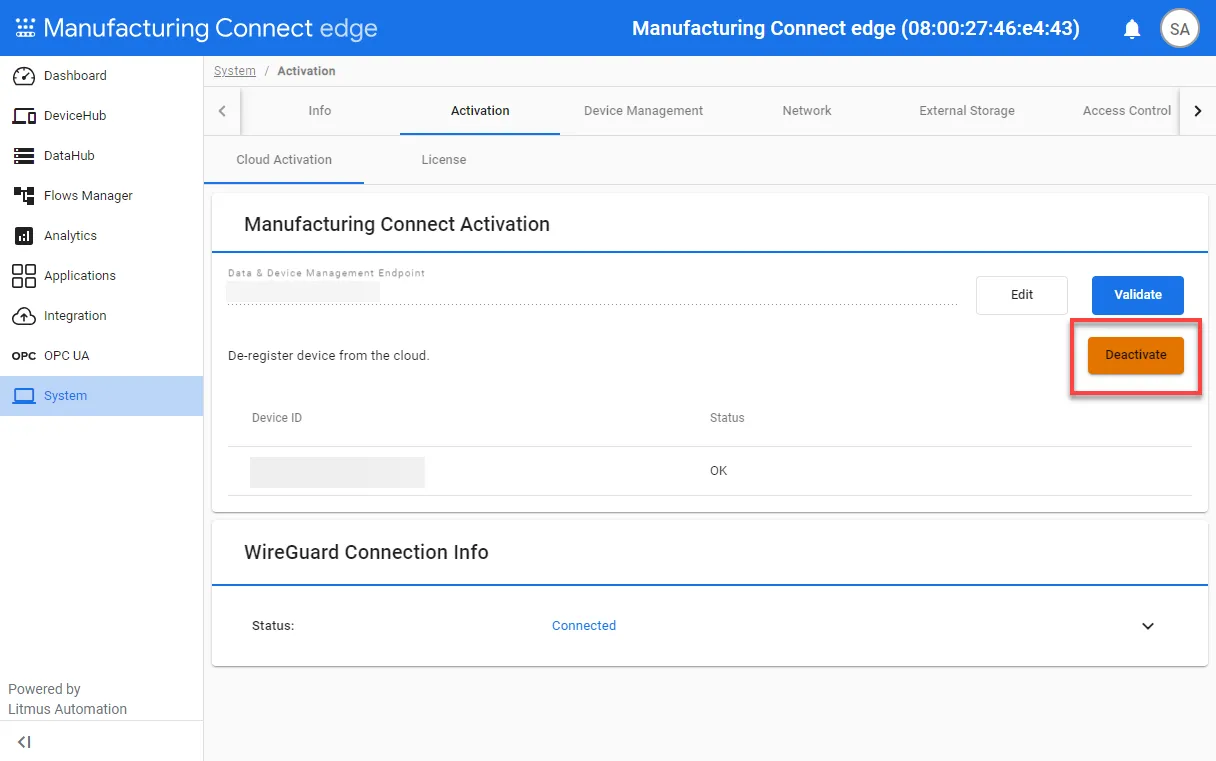Open Integration section

(x=101, y=316)
